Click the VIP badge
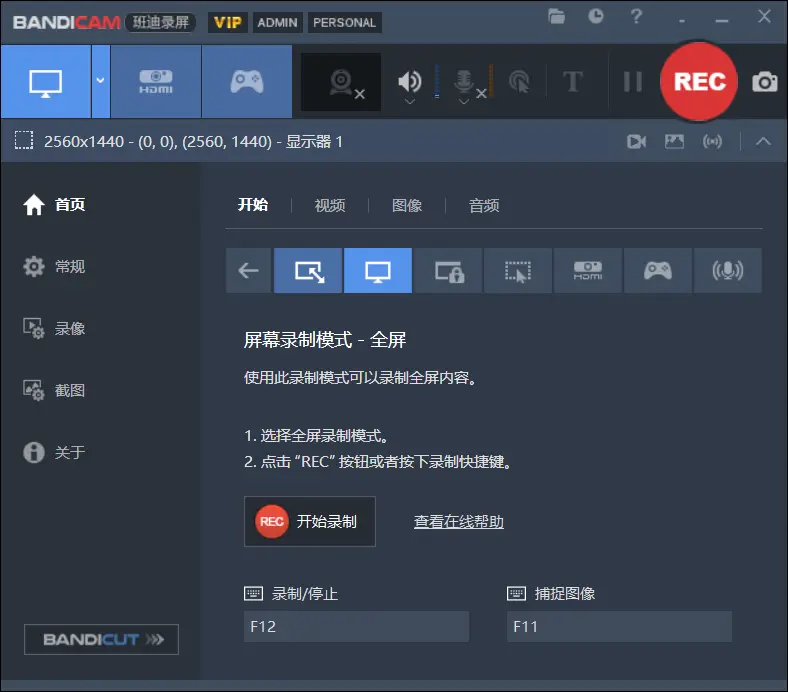The image size is (788, 692). 228,23
